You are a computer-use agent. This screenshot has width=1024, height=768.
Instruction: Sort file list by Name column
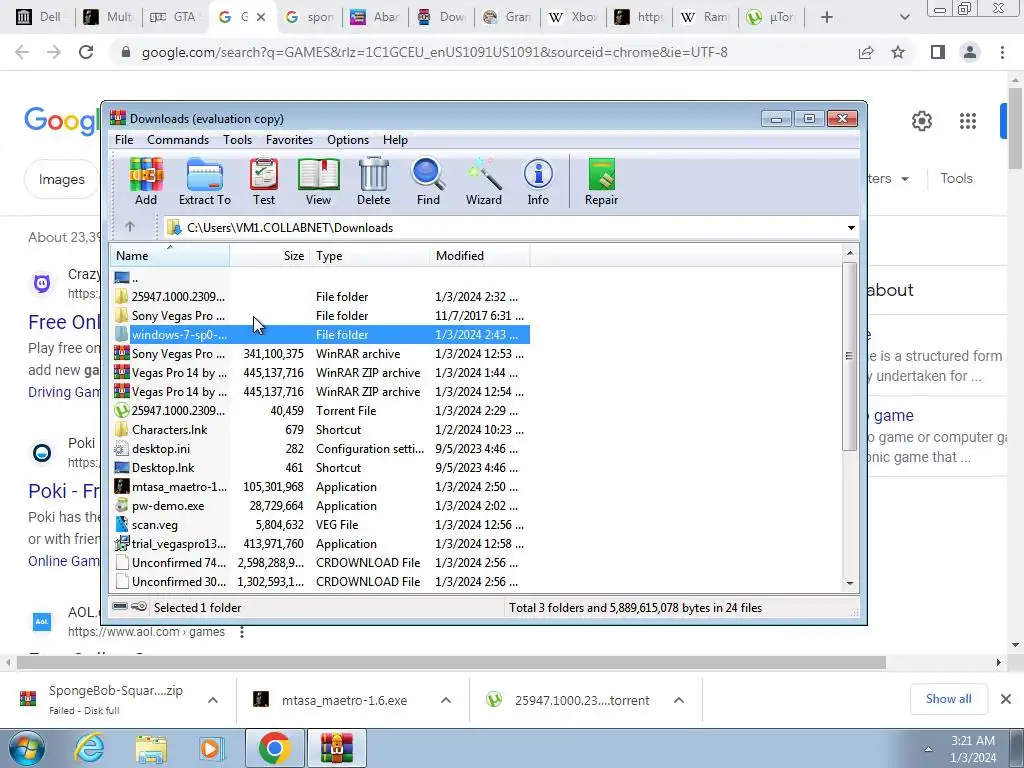coord(170,255)
